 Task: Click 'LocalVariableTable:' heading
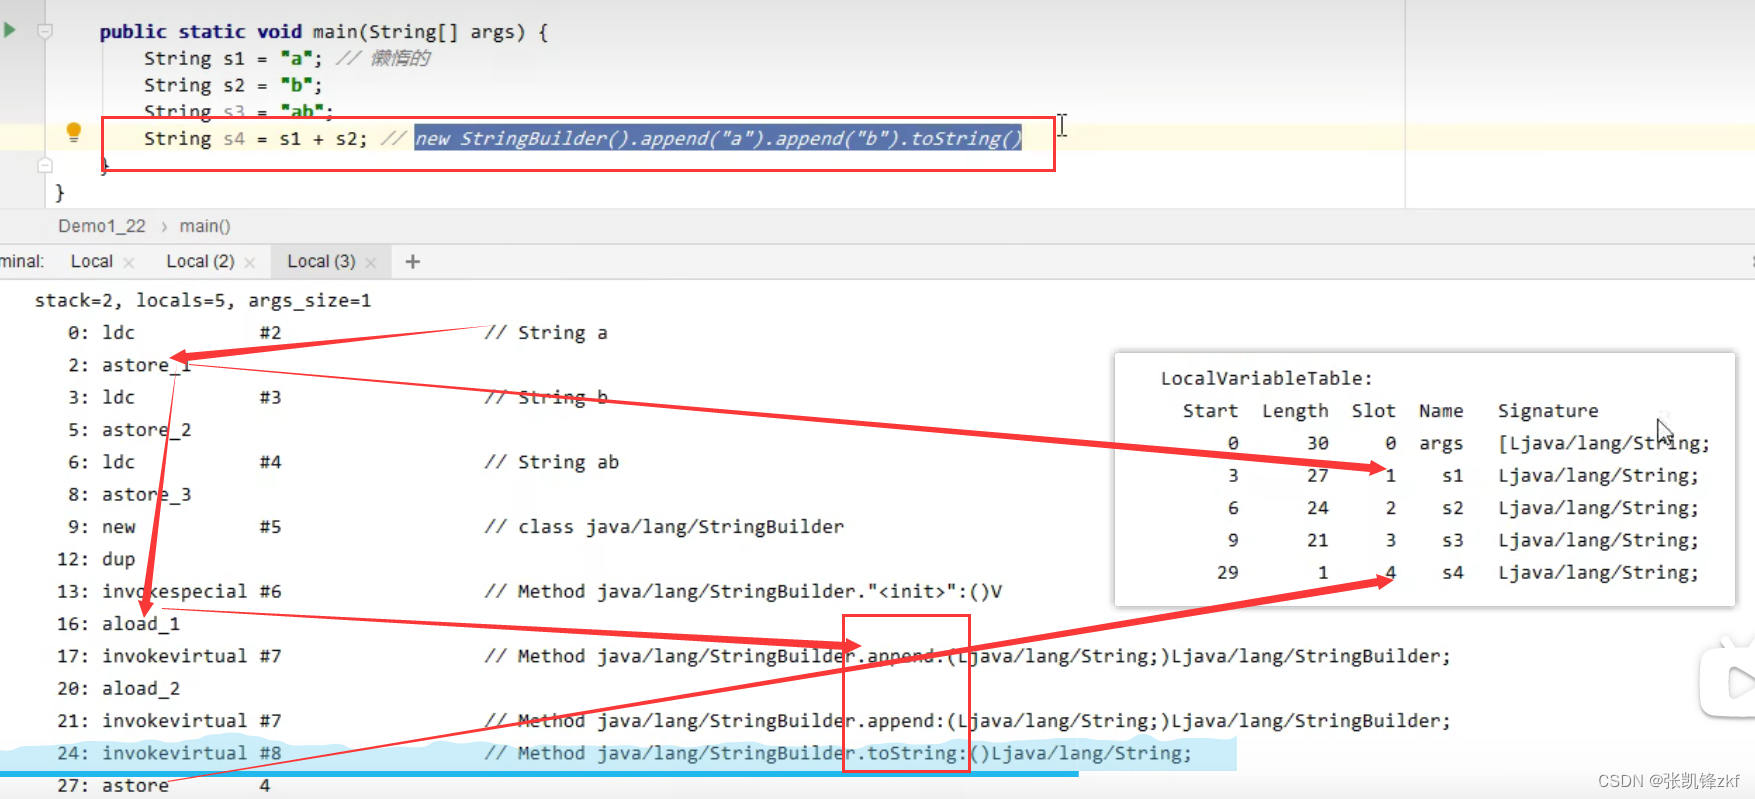[x=1266, y=378]
